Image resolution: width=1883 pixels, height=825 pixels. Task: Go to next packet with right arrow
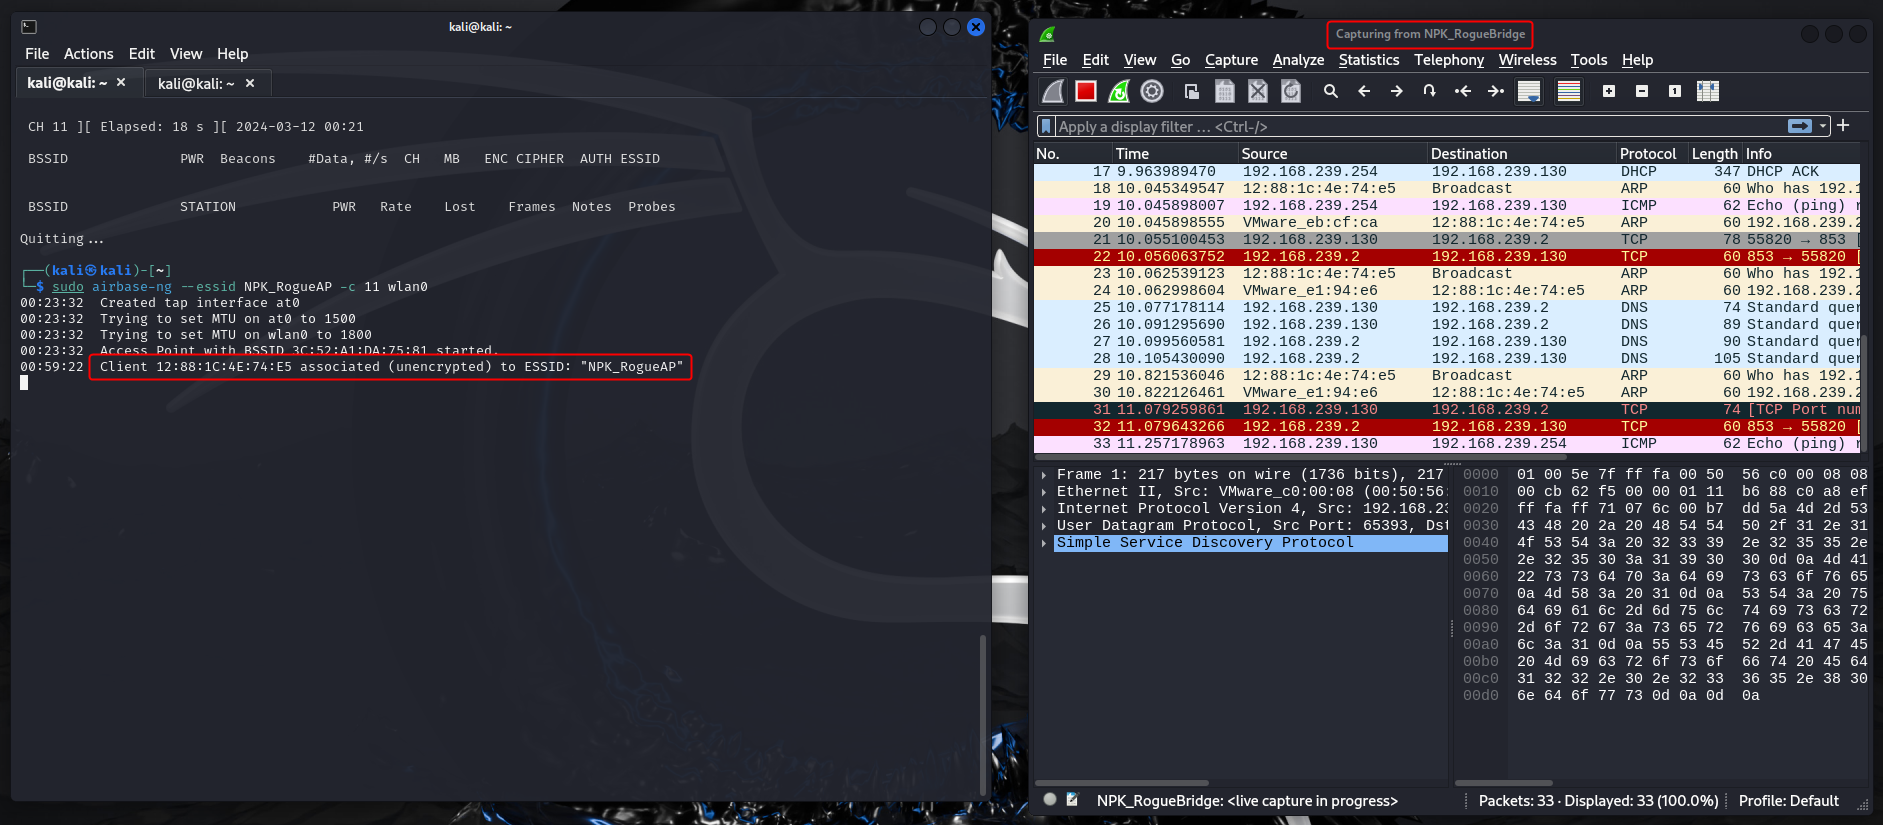click(x=1397, y=91)
